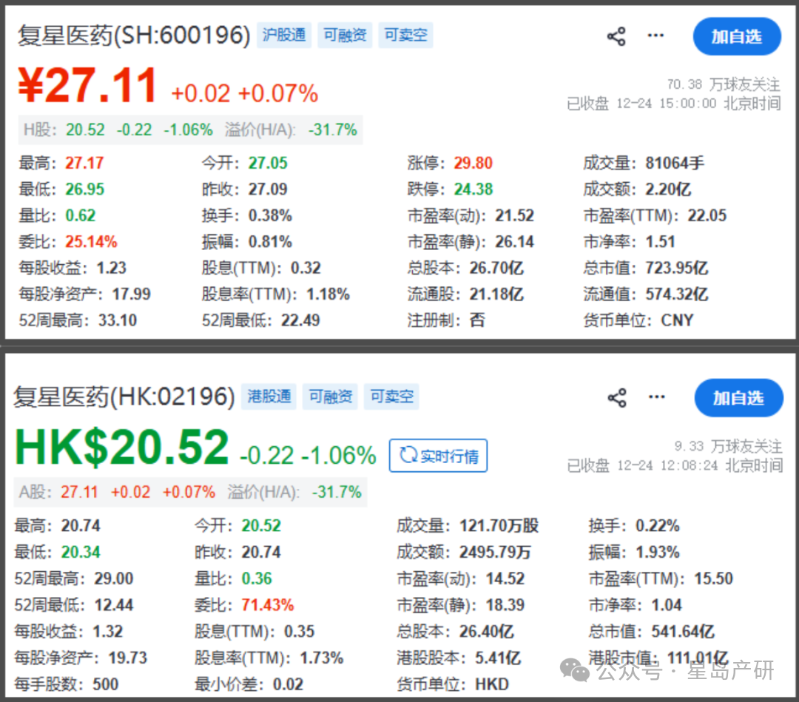Click 9.33 万球友关注 text
The image size is (799, 702).
coord(728,446)
